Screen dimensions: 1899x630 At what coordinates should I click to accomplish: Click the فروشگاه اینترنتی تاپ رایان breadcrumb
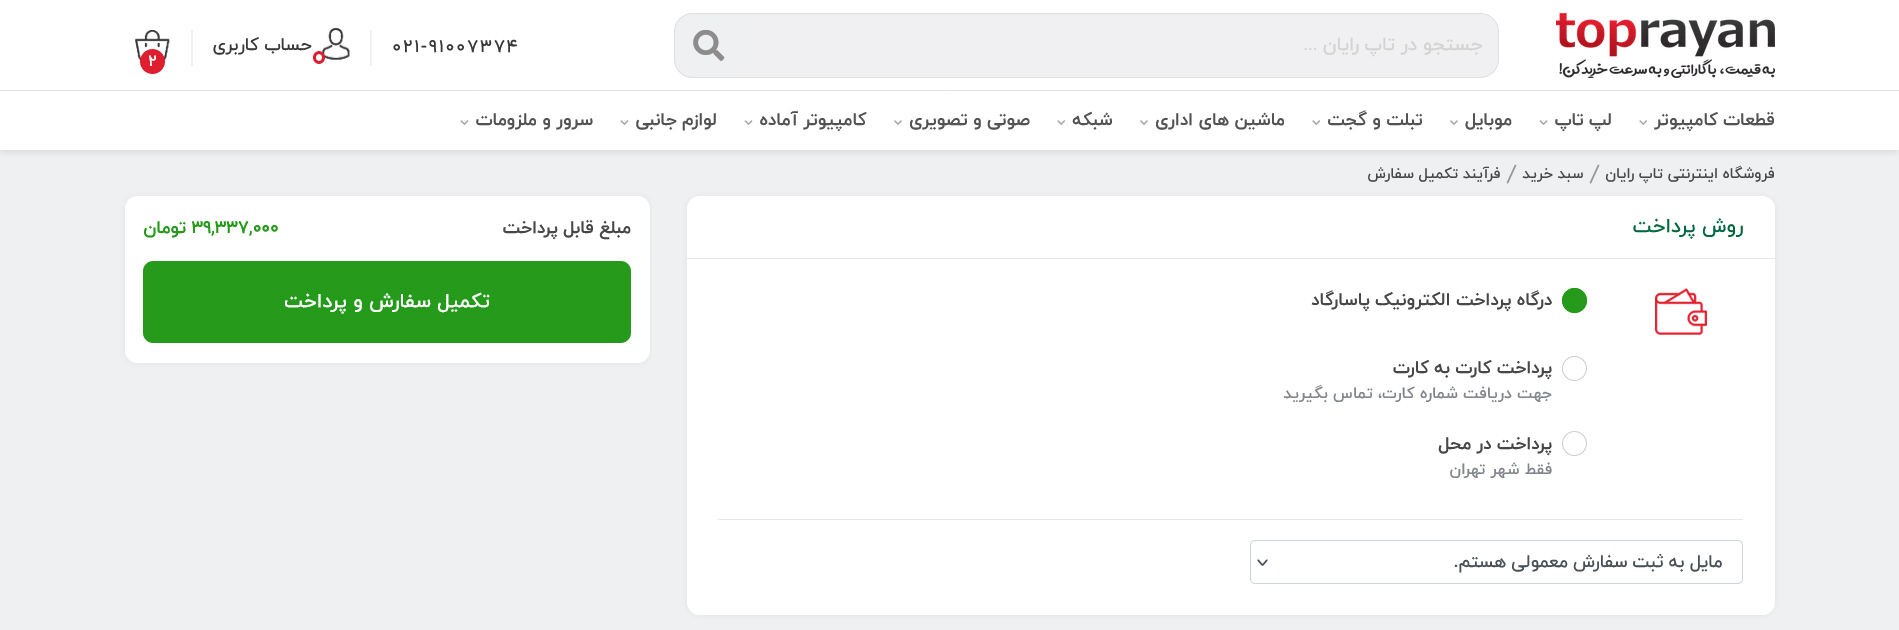coord(1690,174)
